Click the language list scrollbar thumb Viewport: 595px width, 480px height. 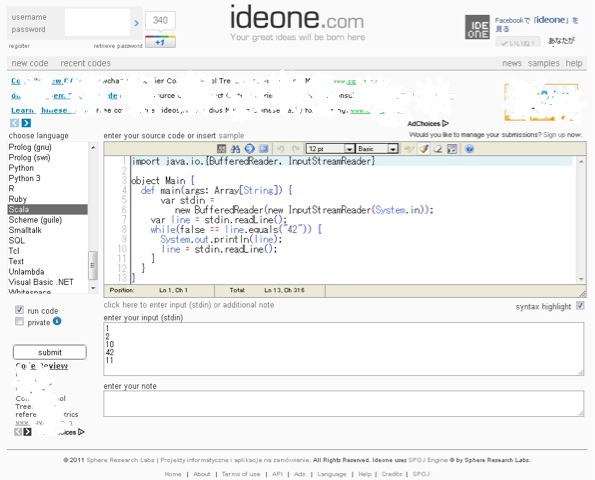(93, 265)
